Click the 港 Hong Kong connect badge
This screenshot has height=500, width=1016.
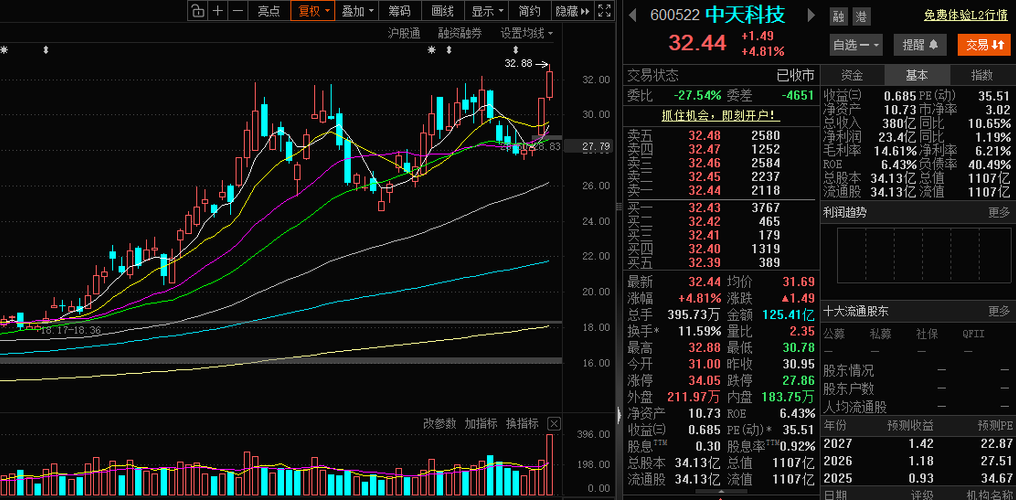(860, 17)
